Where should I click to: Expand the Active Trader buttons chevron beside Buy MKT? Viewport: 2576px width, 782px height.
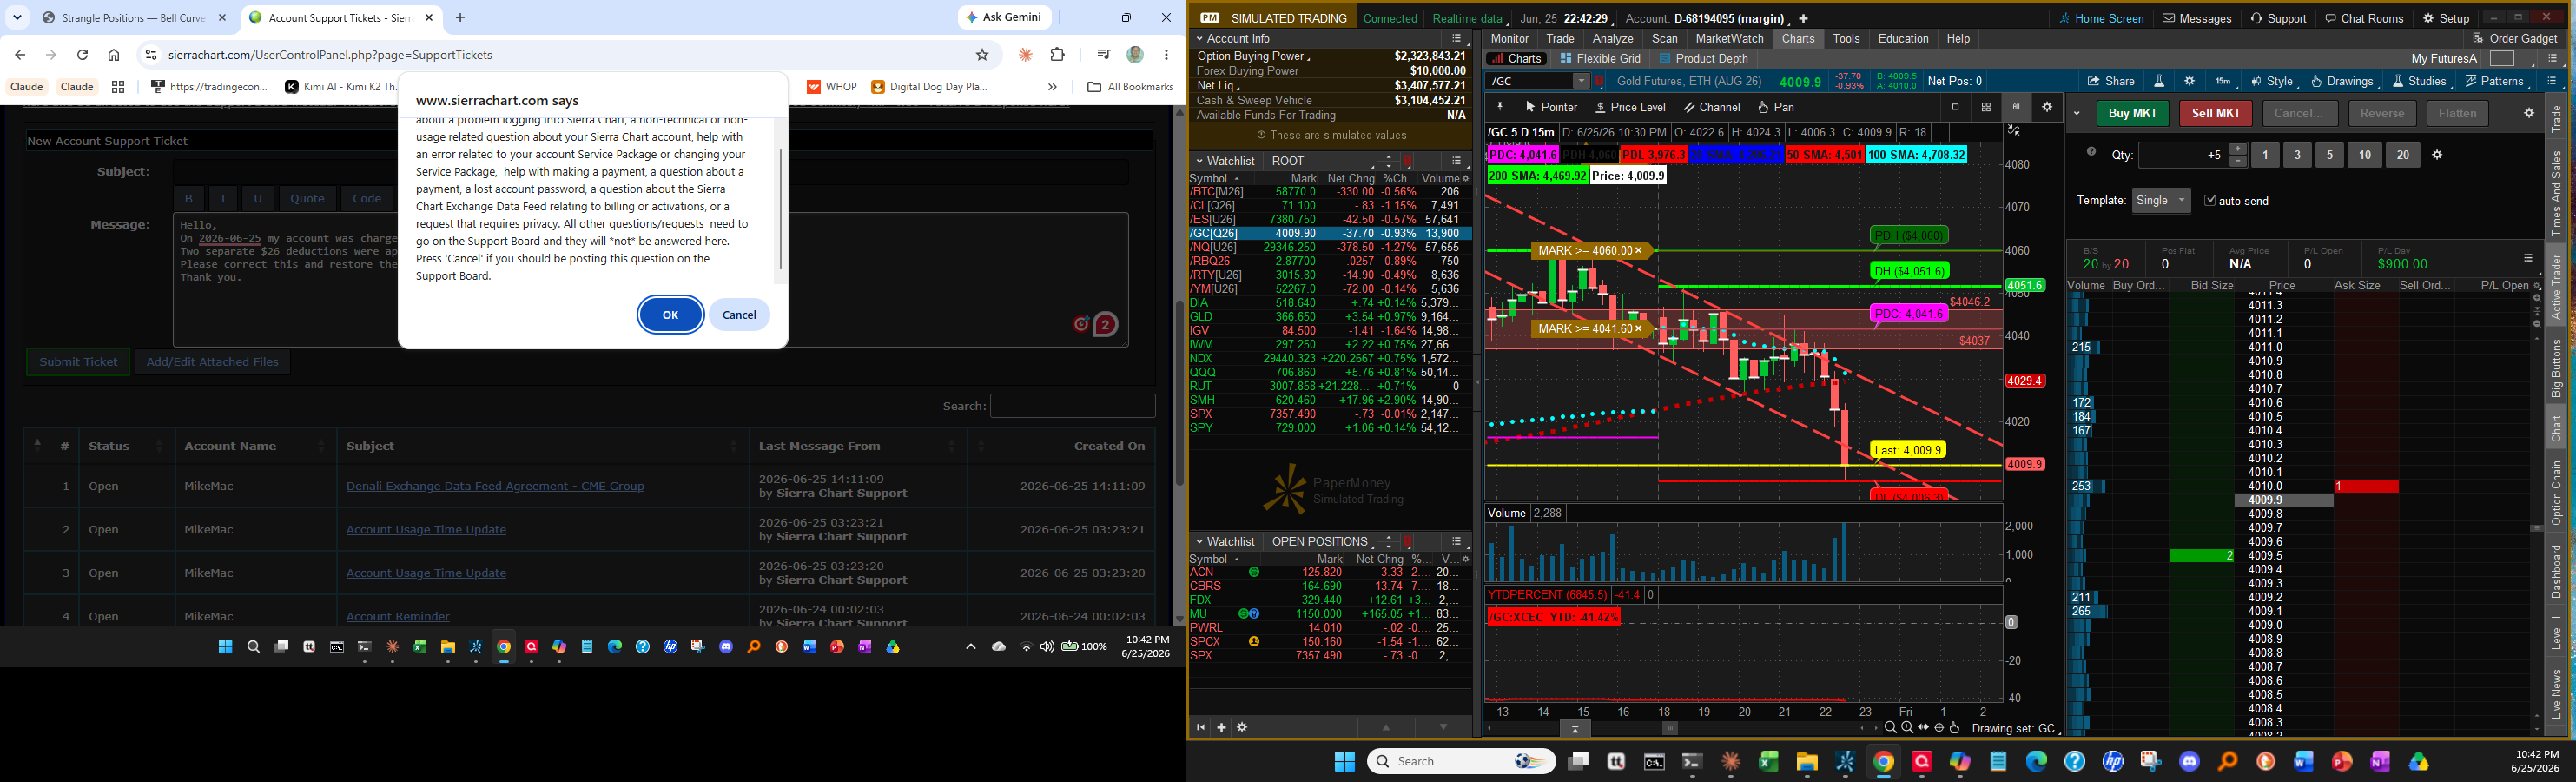coord(2077,113)
